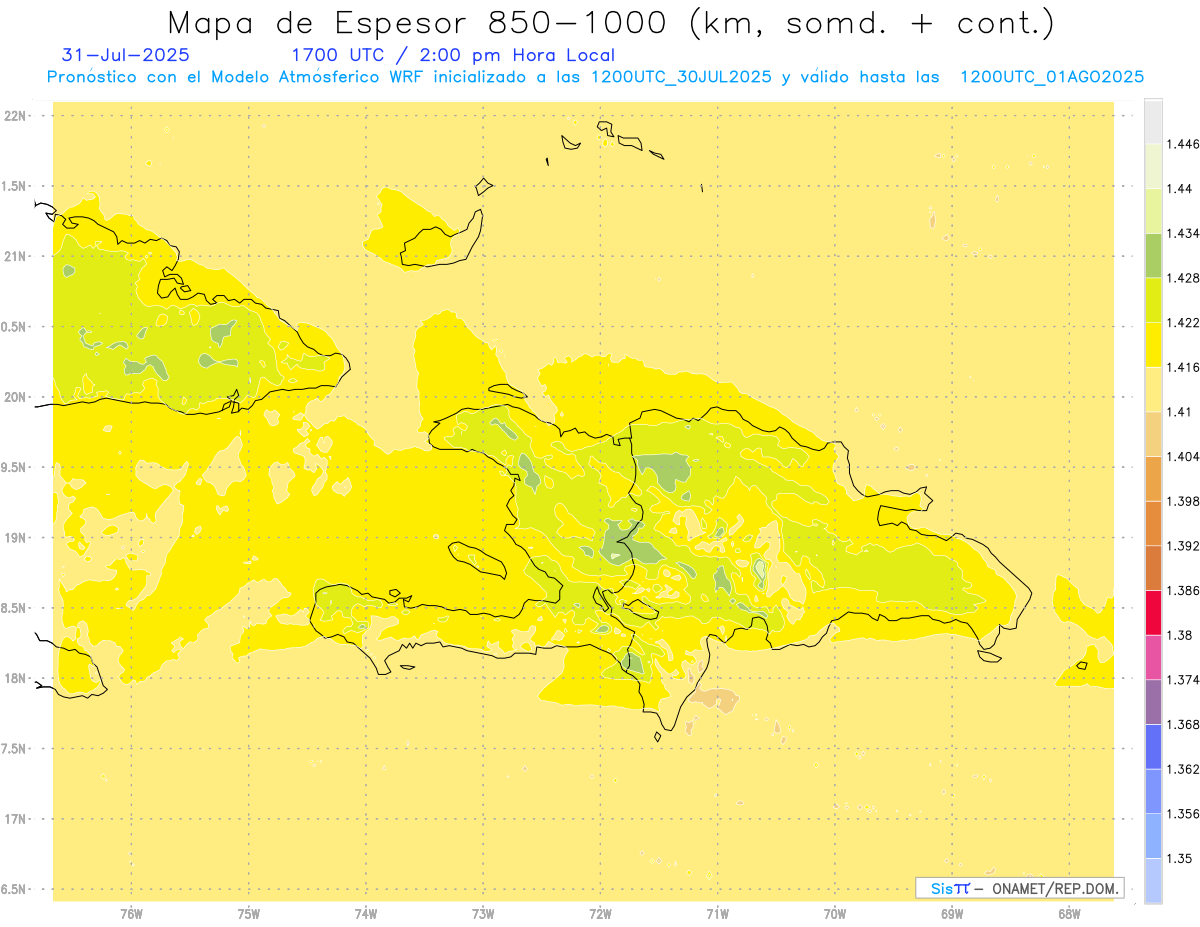Image resolution: width=1200 pixels, height=927 pixels.
Task: Pick the tan swatch between 1.404 and 1.41
Action: point(1153,434)
